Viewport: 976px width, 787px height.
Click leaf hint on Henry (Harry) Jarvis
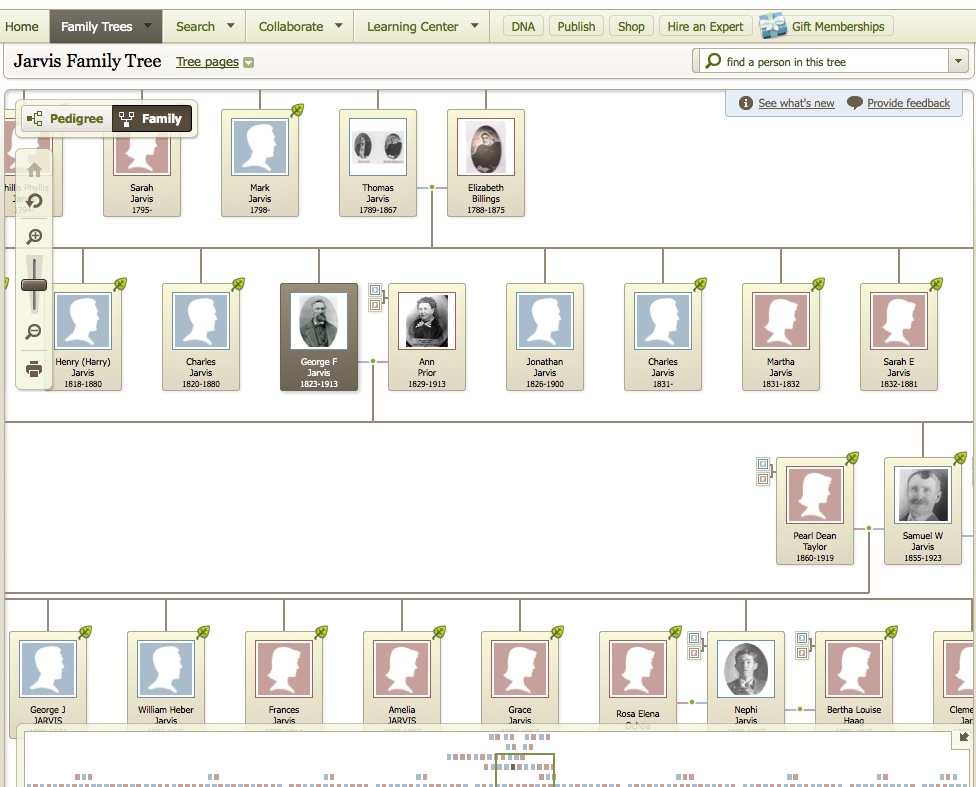tap(120, 284)
